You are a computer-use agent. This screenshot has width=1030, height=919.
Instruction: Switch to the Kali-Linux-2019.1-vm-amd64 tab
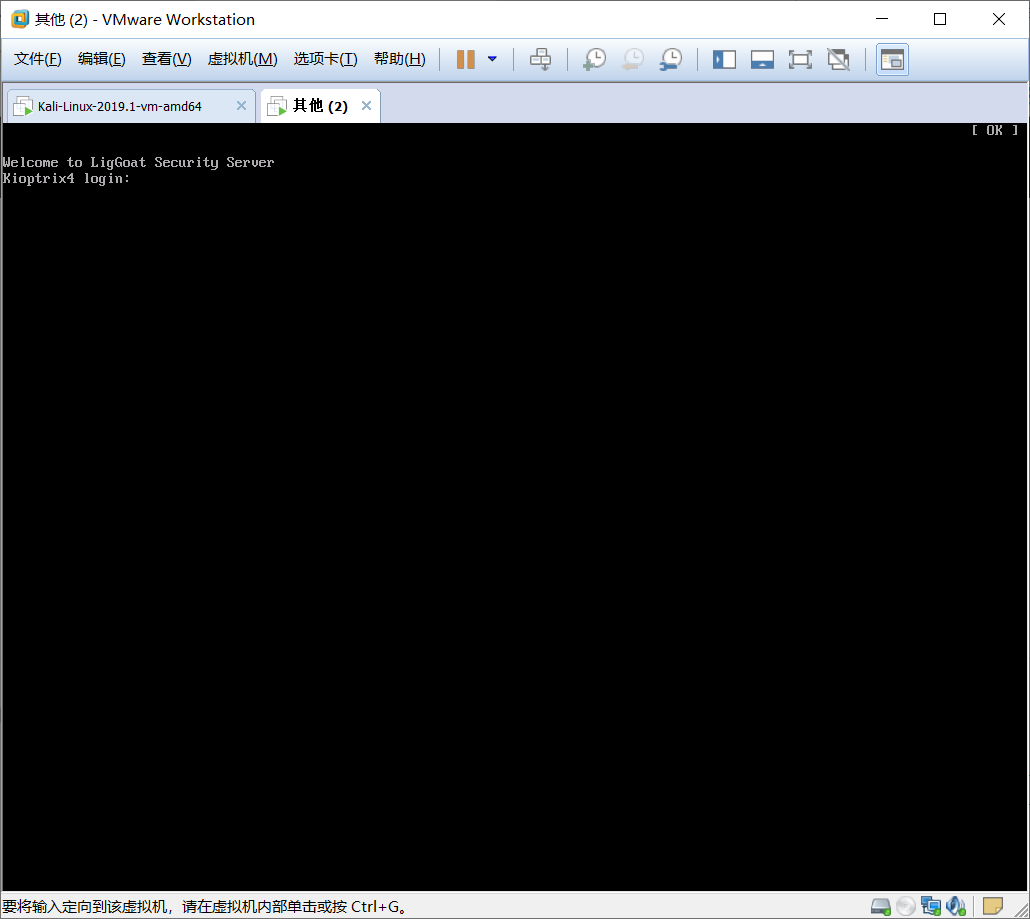(x=119, y=106)
